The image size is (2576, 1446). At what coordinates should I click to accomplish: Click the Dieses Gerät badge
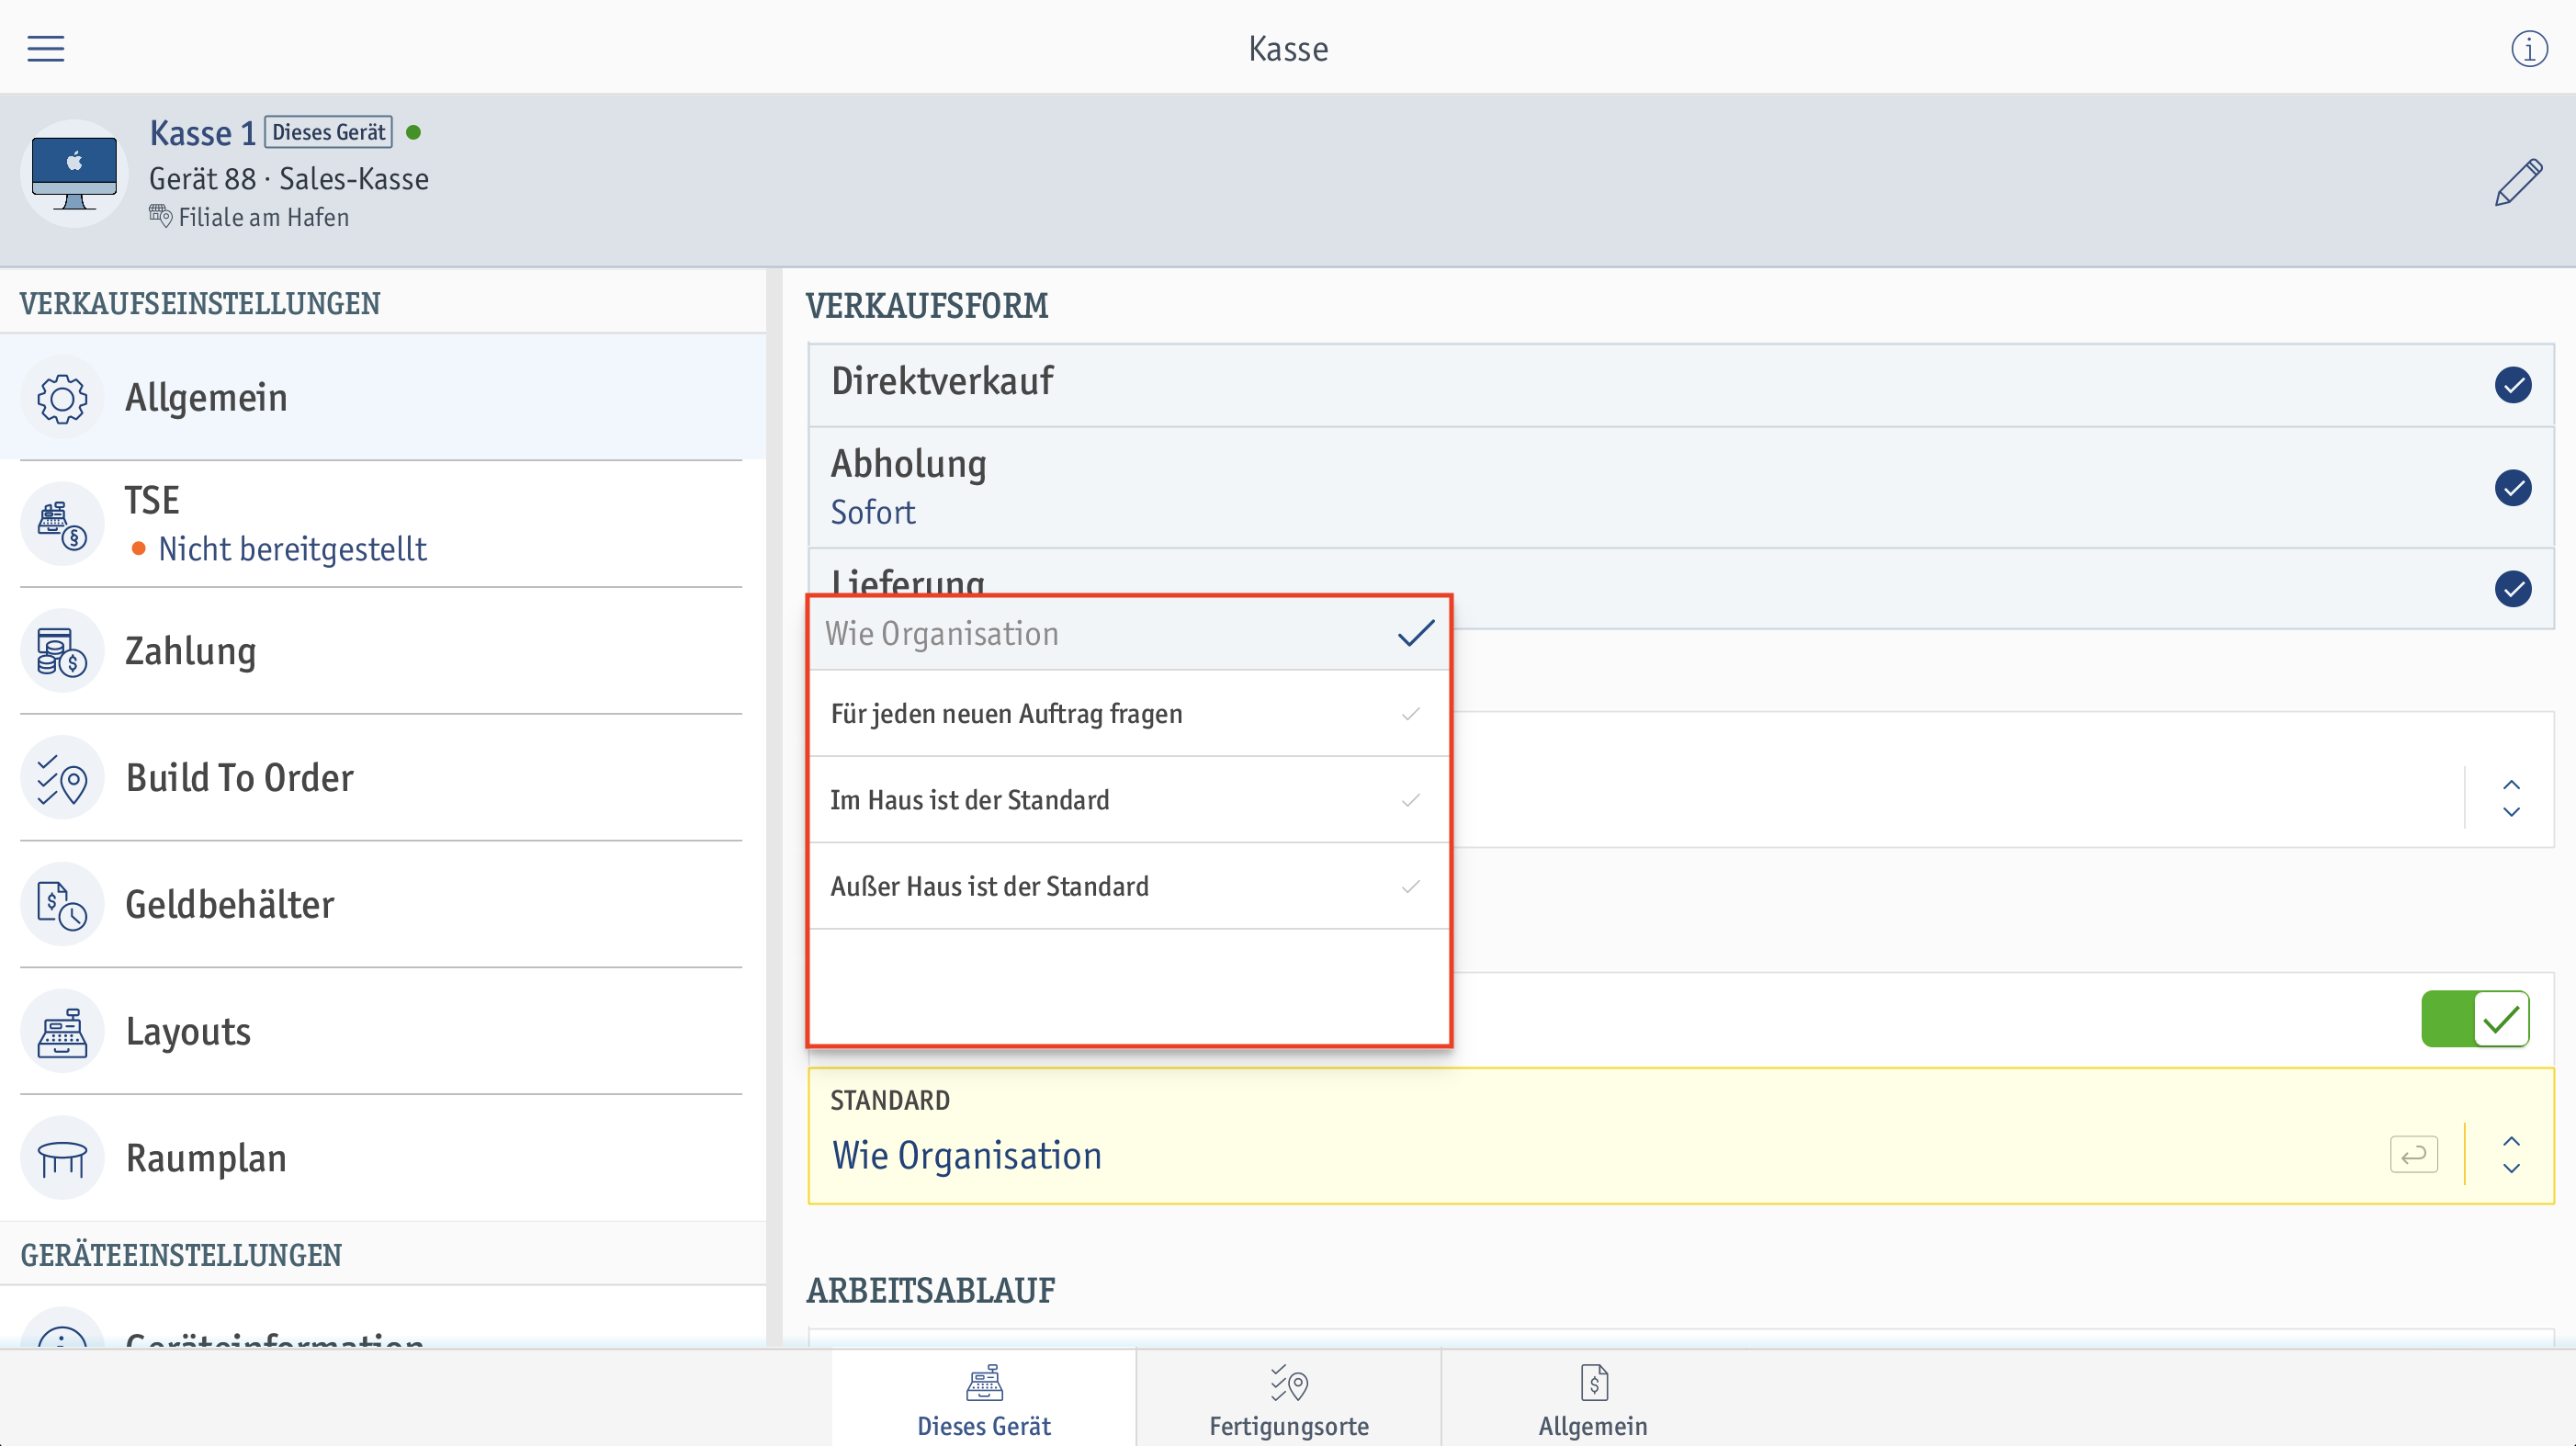(x=328, y=132)
